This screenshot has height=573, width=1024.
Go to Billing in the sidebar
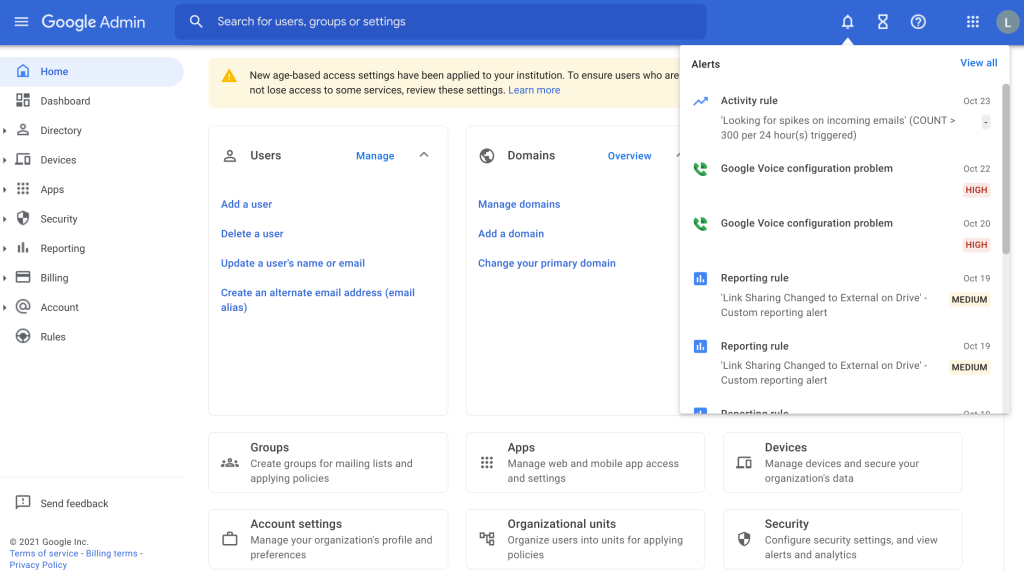click(54, 278)
